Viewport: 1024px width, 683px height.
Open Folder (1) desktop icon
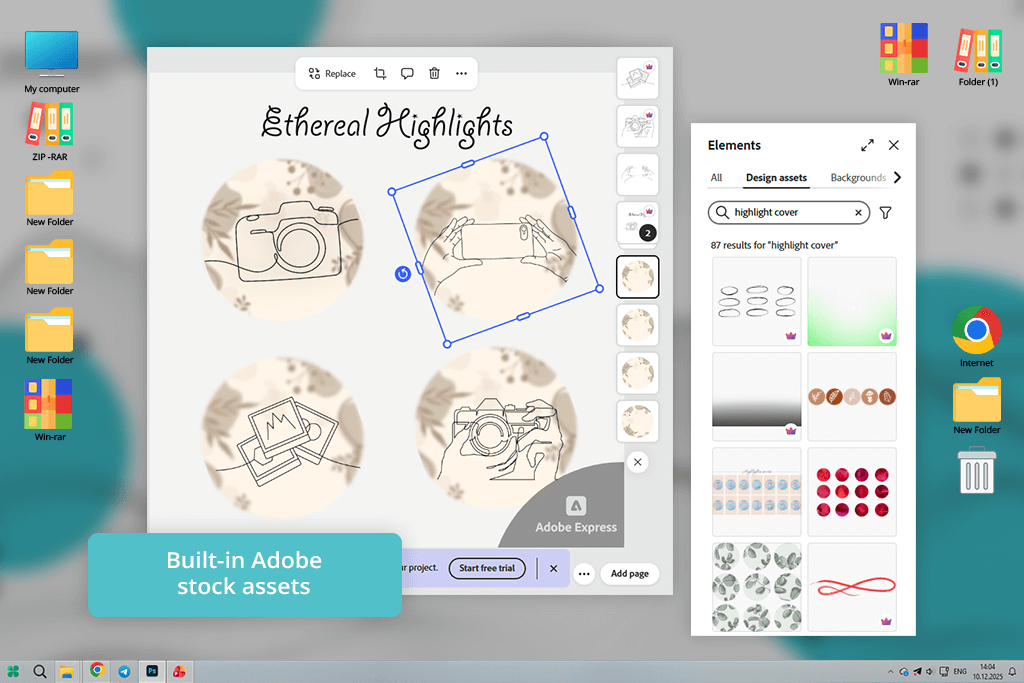(x=978, y=57)
